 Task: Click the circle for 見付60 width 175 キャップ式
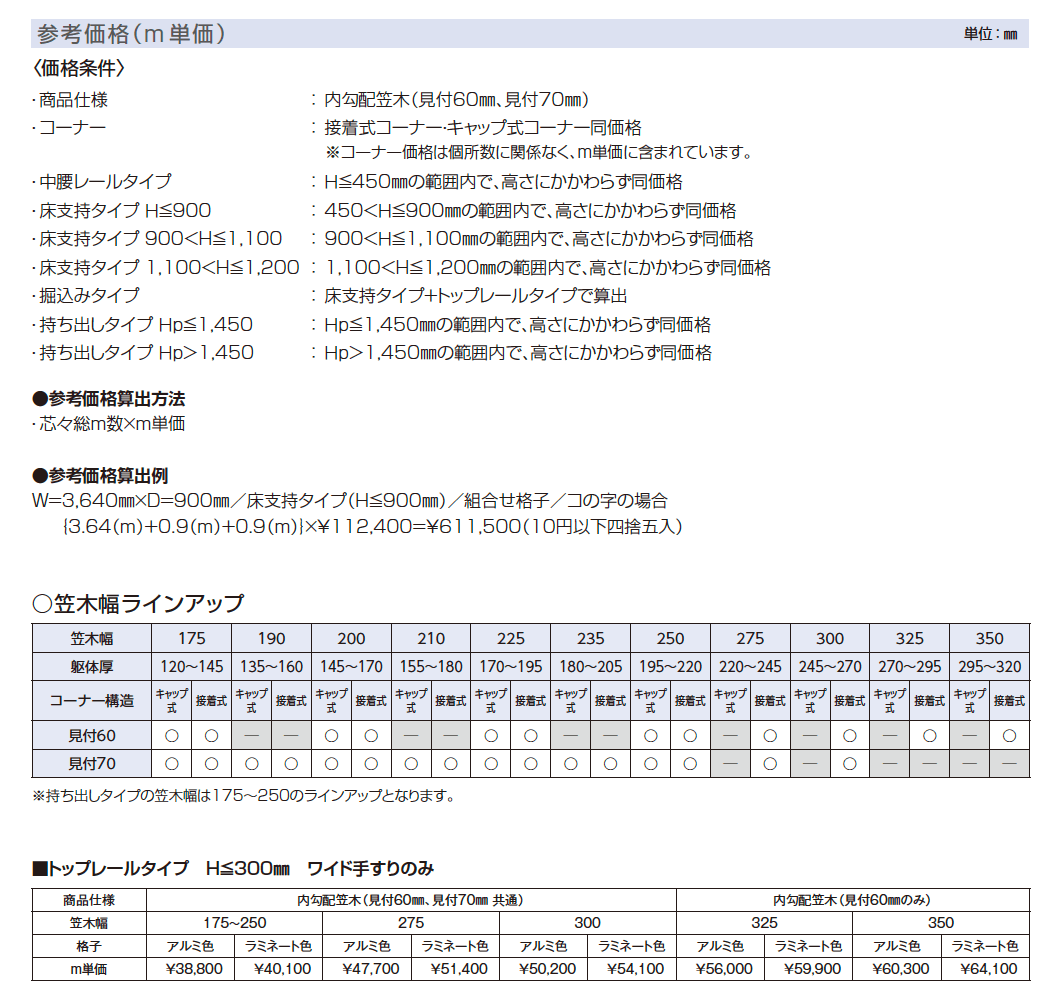pos(171,736)
